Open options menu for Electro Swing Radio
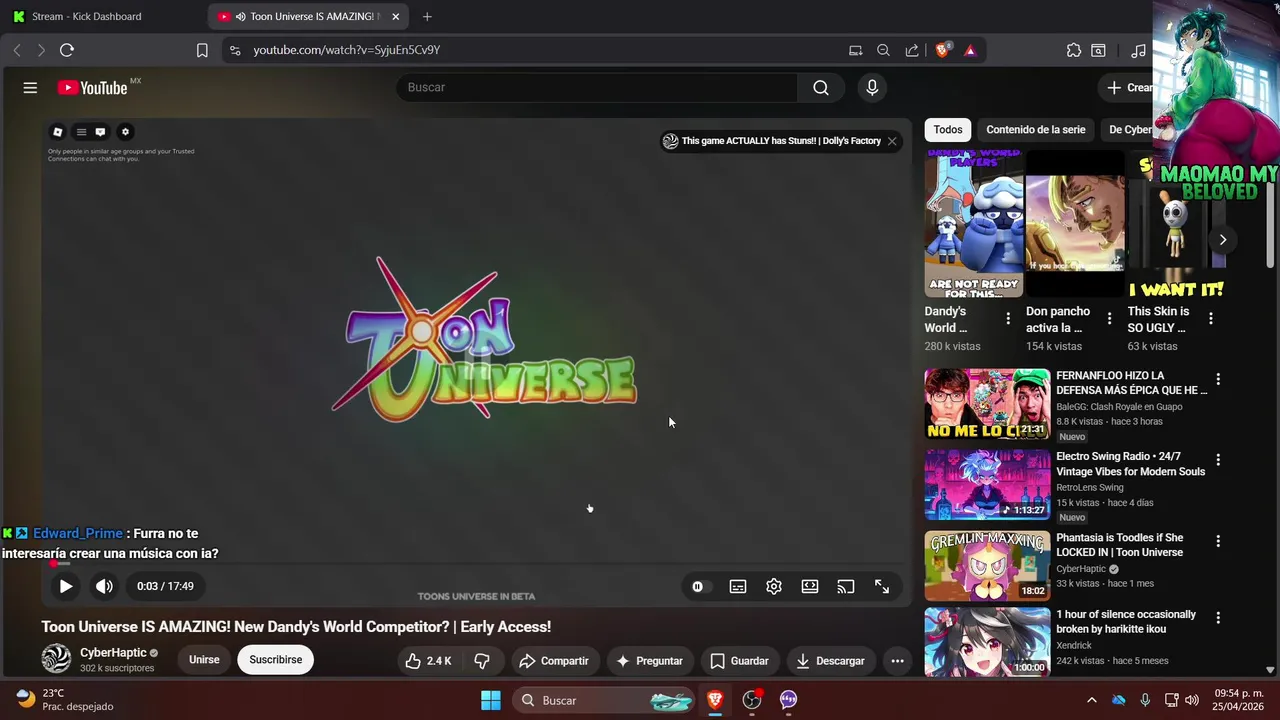The image size is (1280, 720). pyautogui.click(x=1218, y=460)
